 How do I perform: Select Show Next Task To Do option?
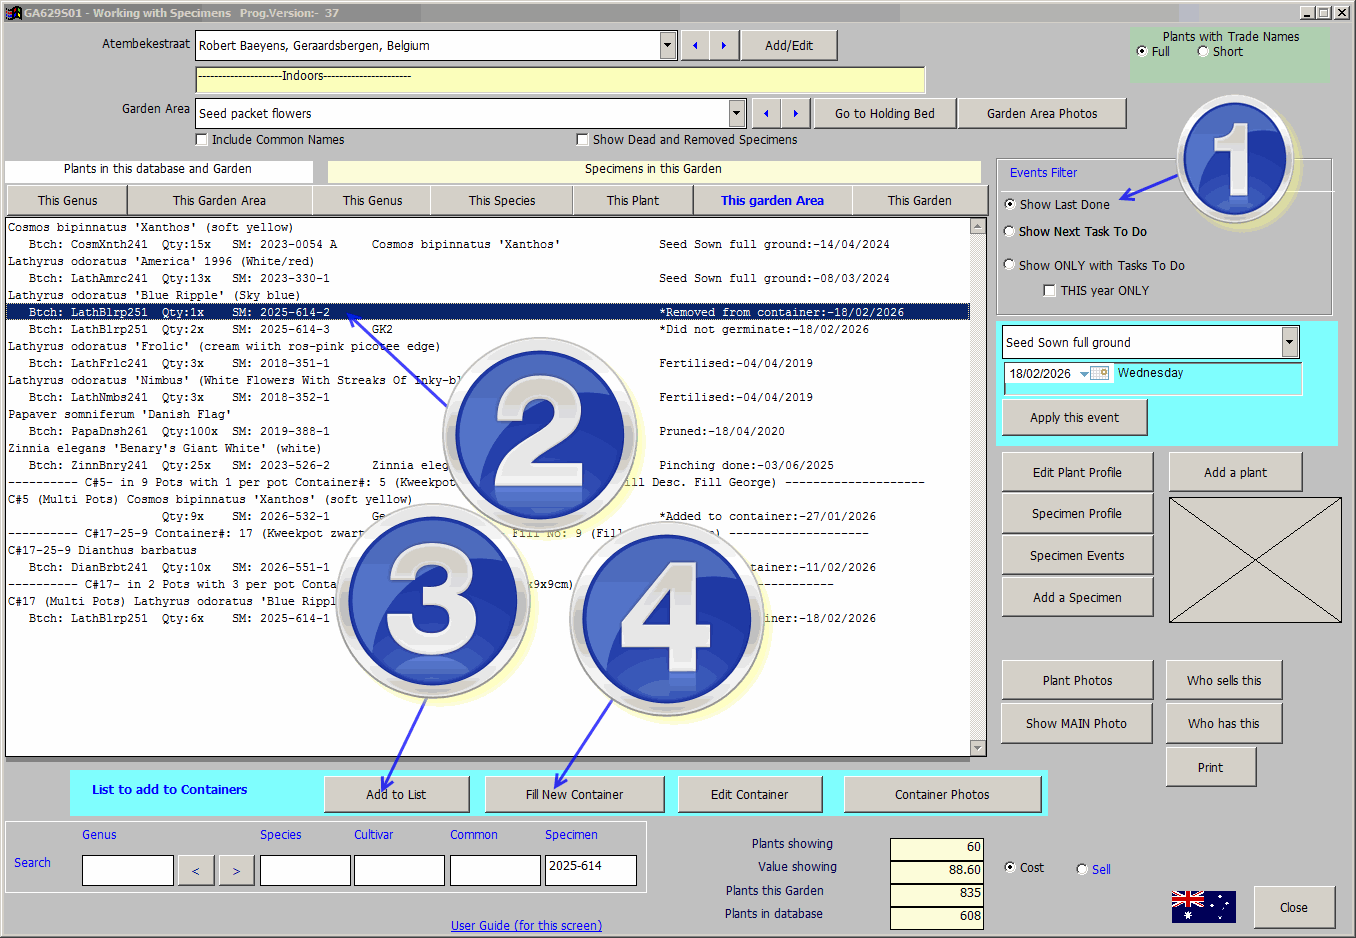pos(1010,232)
